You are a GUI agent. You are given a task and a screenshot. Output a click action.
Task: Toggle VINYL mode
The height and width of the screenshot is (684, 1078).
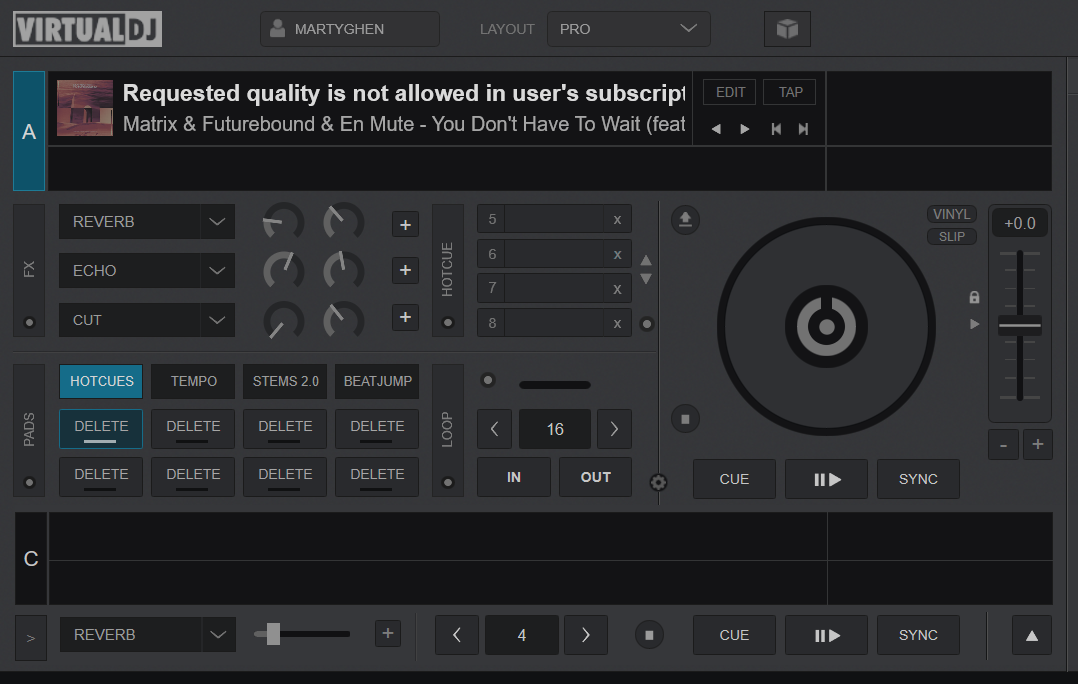(x=952, y=214)
